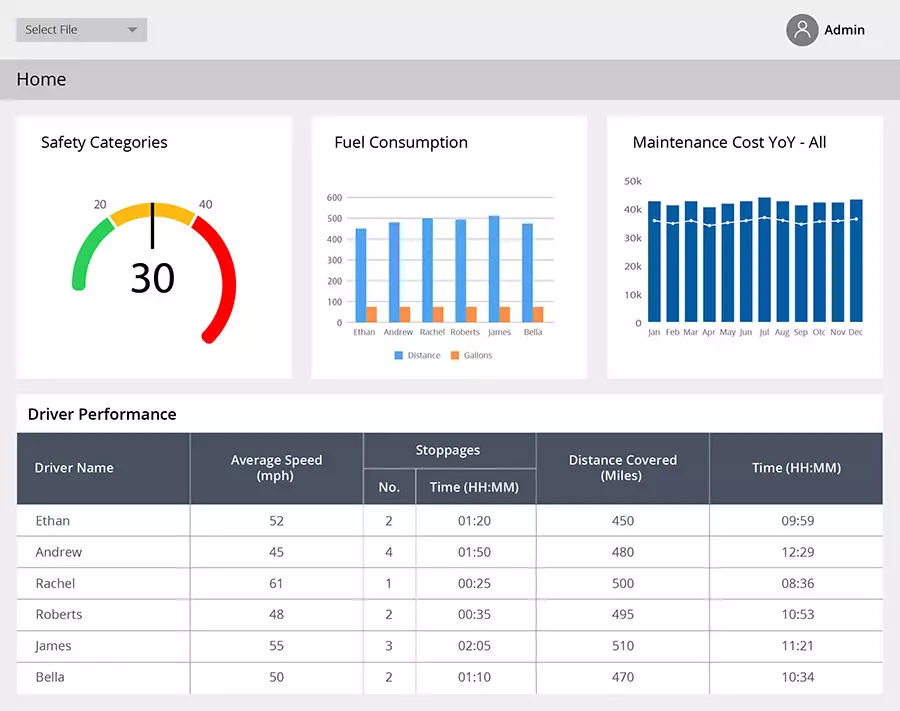The height and width of the screenshot is (711, 900).
Task: Click the Admin username label
Action: click(844, 30)
